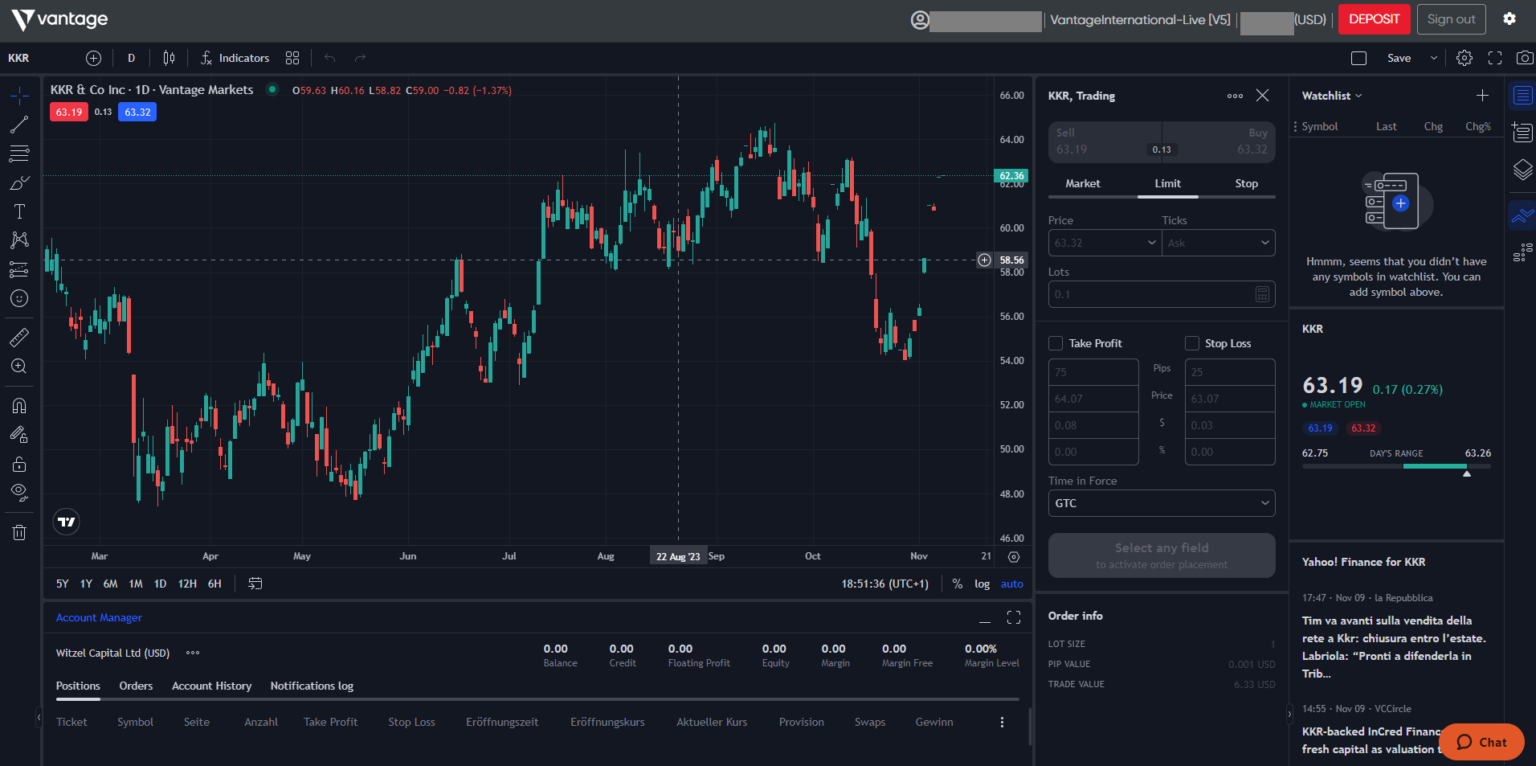1536x766 pixels.
Task: Click the ruler measure tool
Action: point(19,337)
